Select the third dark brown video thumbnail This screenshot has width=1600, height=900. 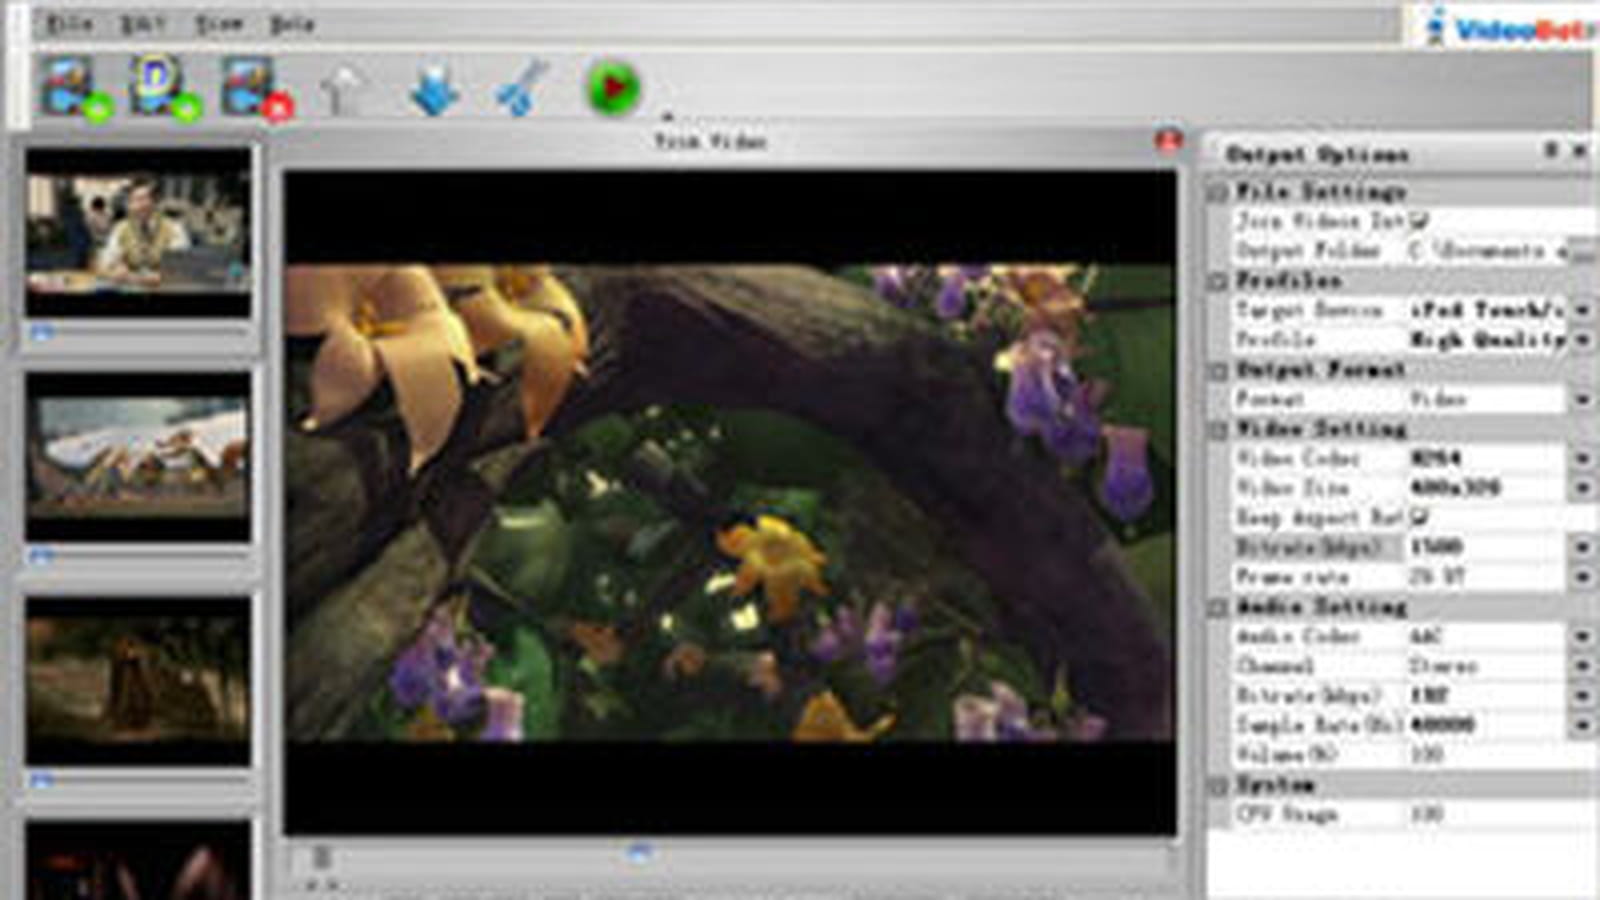(x=138, y=681)
